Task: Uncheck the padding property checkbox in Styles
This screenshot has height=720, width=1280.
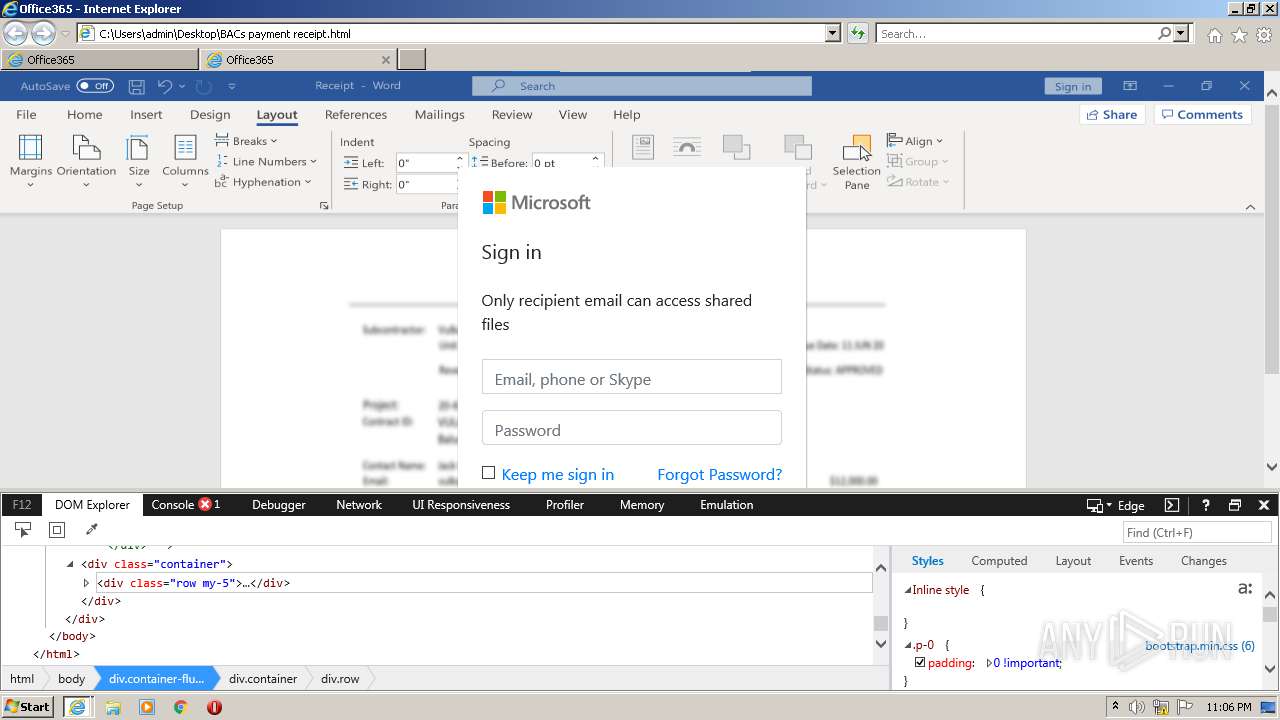Action: coord(920,662)
